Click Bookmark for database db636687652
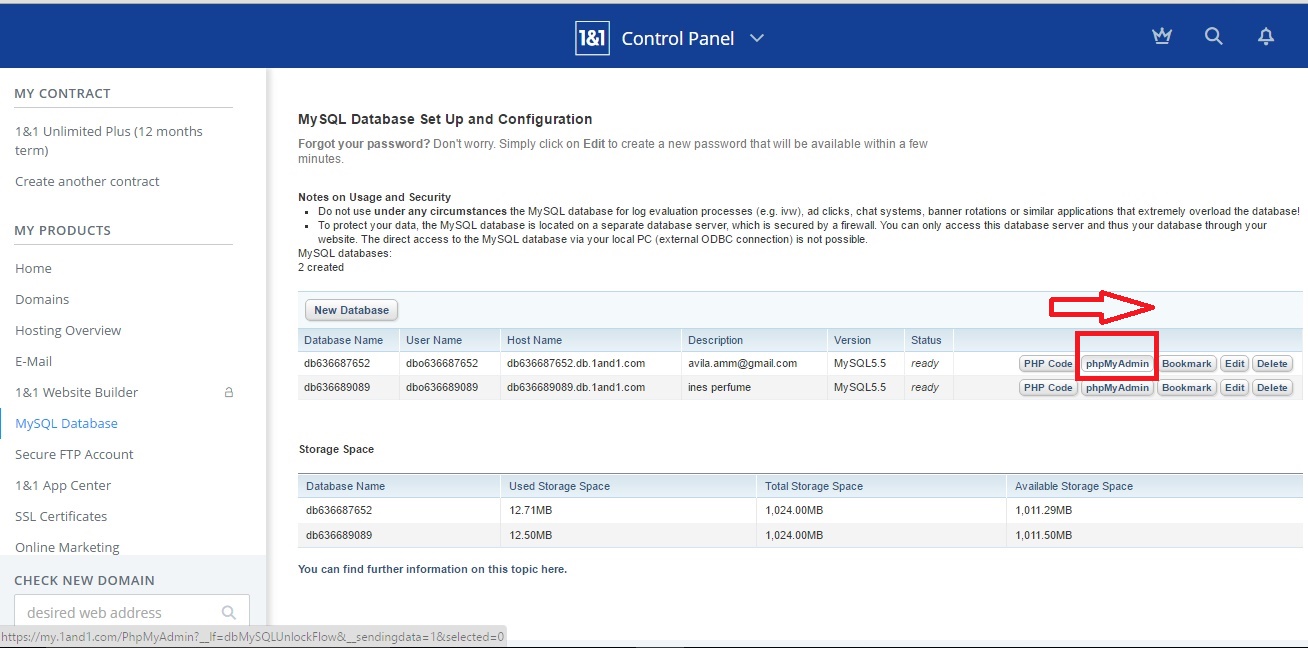The image size is (1308, 648). click(x=1186, y=364)
